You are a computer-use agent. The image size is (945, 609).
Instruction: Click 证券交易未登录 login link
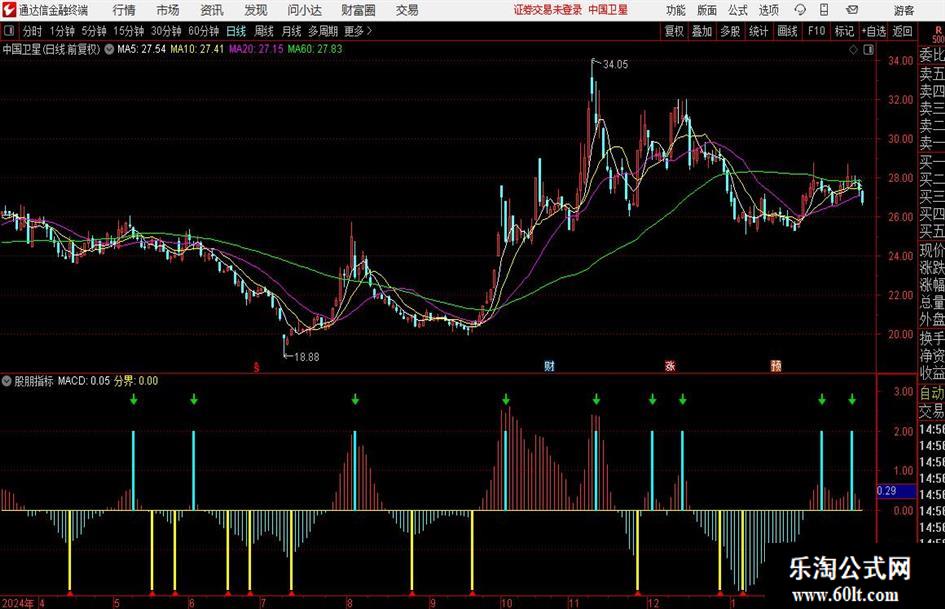point(548,10)
